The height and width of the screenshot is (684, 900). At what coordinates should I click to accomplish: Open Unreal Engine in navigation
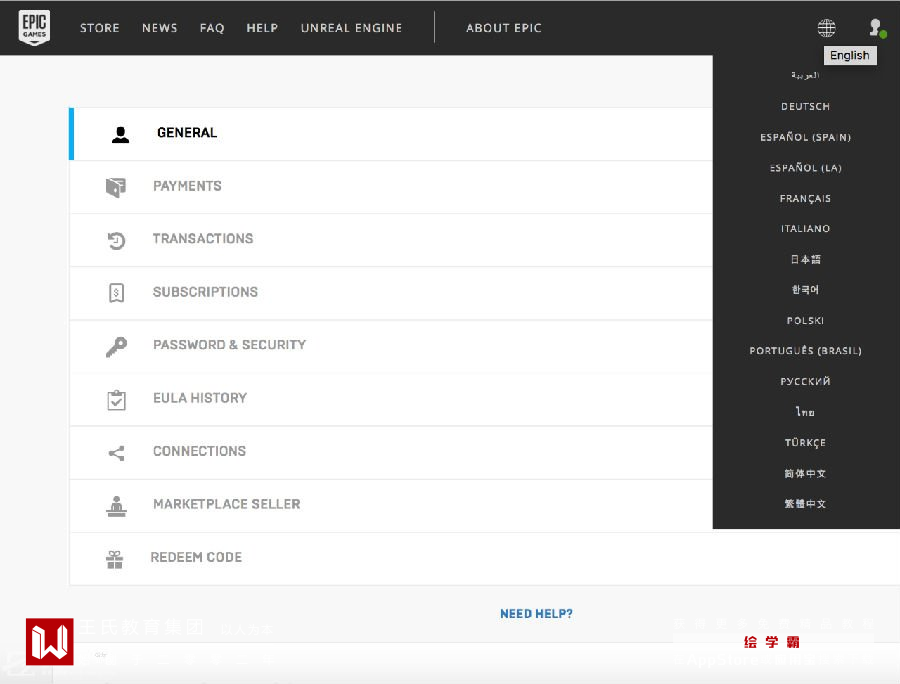[x=351, y=28]
